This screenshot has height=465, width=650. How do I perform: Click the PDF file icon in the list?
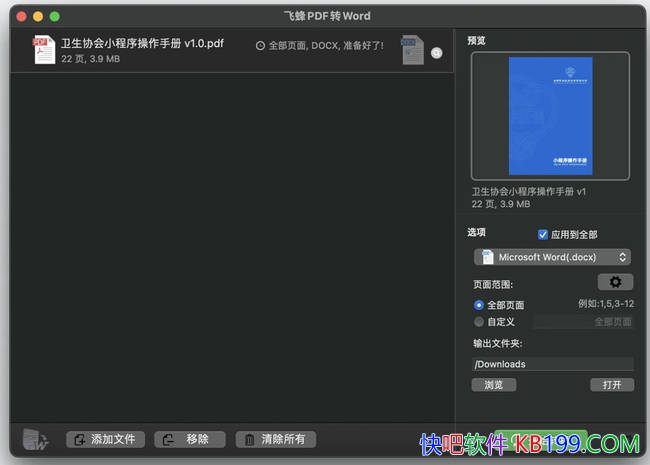coord(44,50)
